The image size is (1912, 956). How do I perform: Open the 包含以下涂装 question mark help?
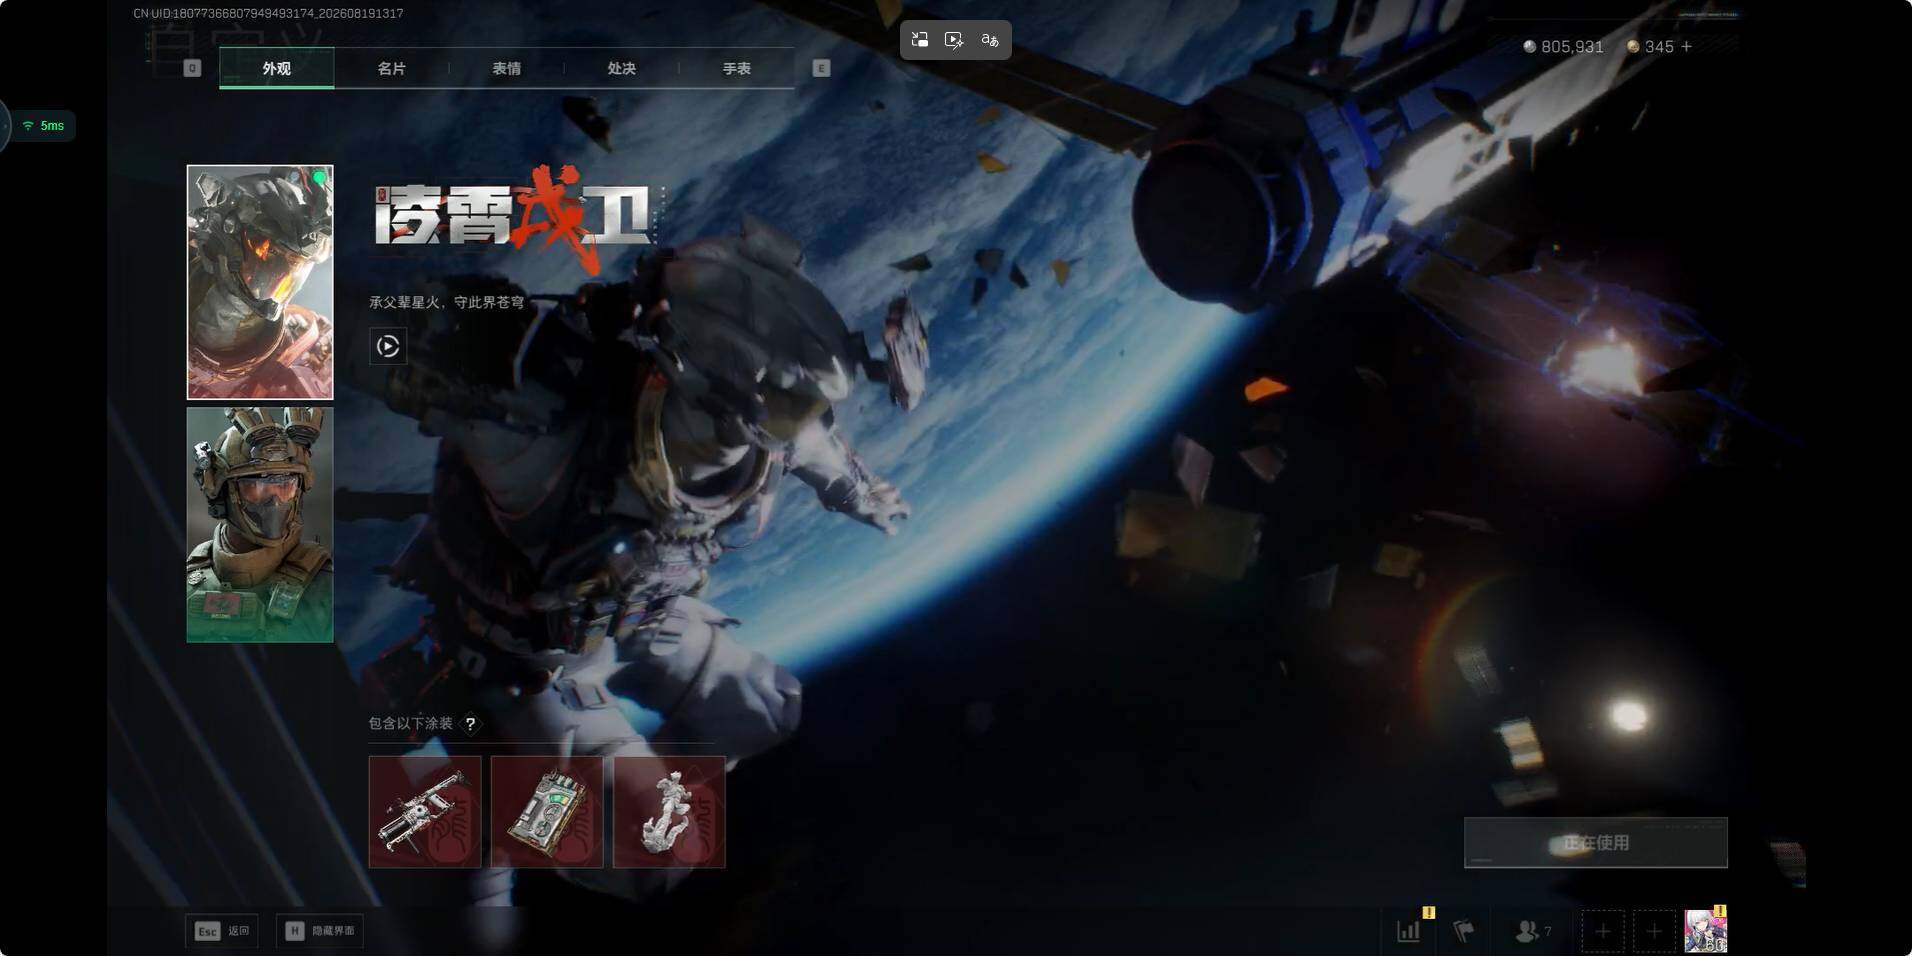click(x=470, y=724)
